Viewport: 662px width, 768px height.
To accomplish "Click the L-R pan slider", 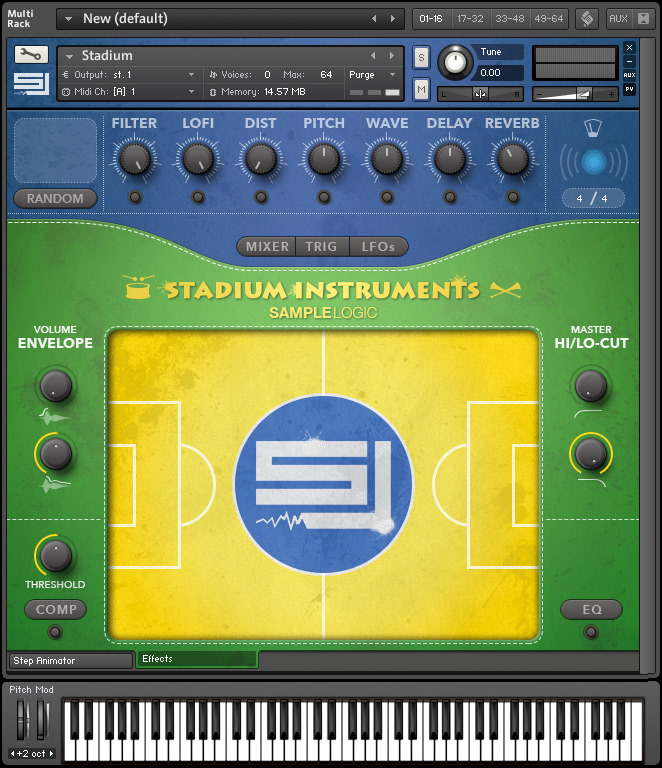I will click(x=480, y=94).
